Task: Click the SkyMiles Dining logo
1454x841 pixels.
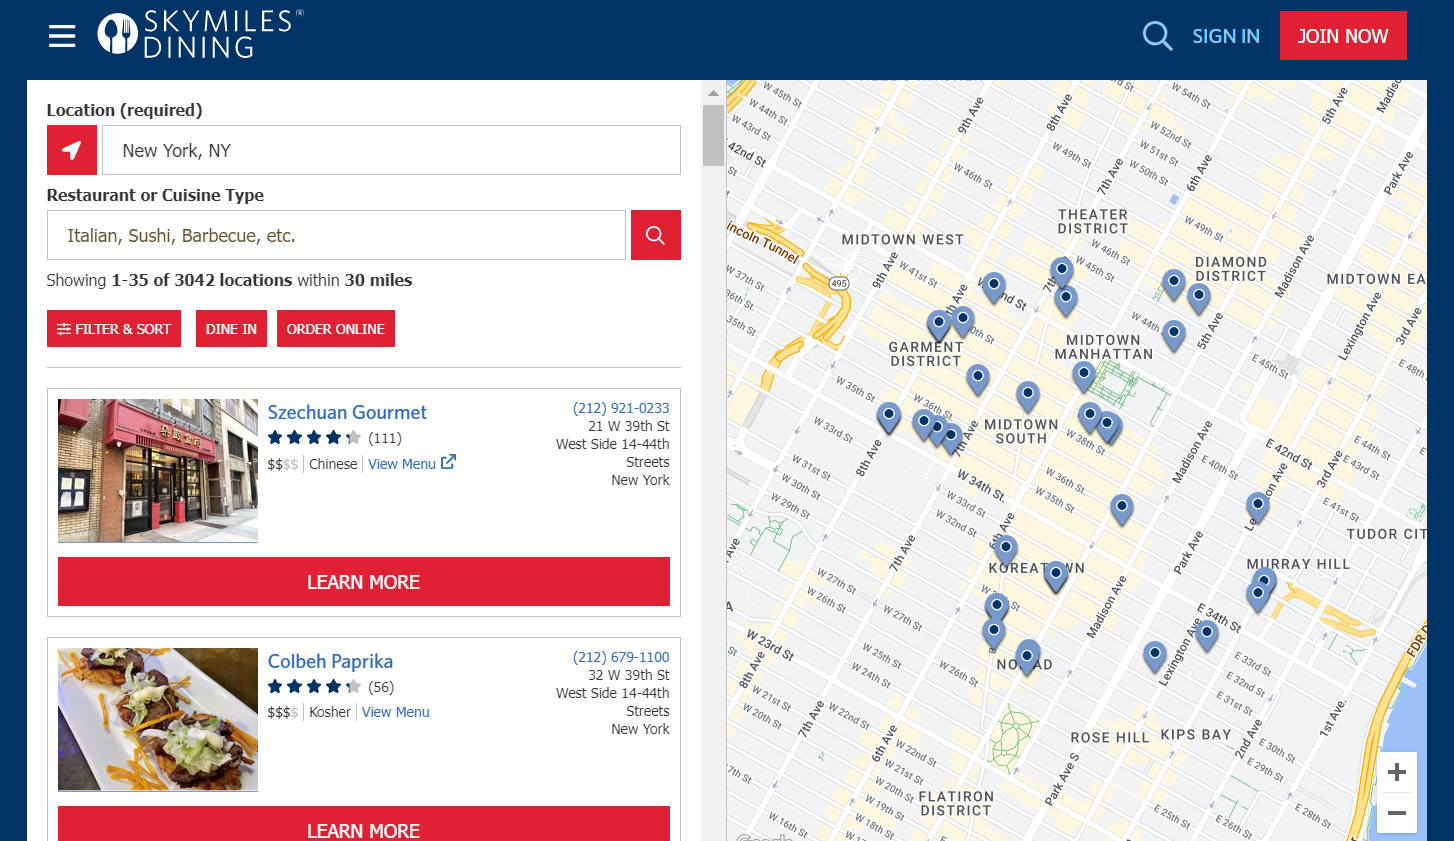Action: (x=200, y=34)
